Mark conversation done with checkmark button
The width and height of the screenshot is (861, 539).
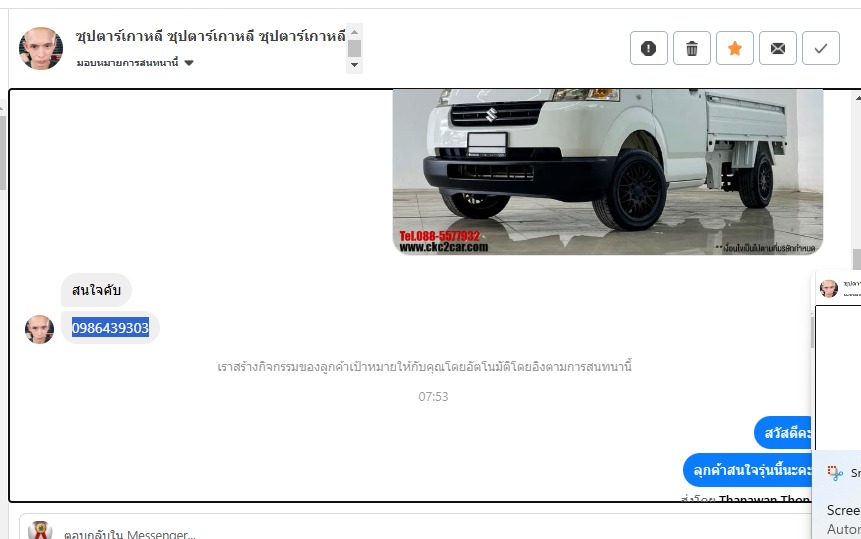(821, 48)
